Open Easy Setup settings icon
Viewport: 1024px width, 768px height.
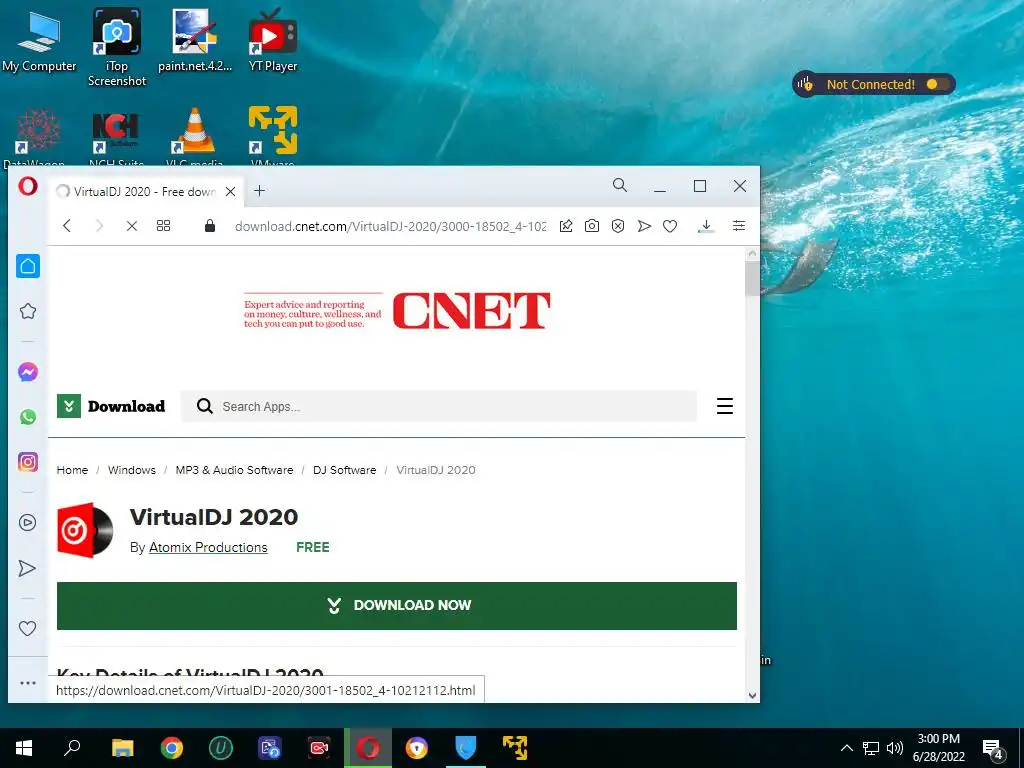739,226
